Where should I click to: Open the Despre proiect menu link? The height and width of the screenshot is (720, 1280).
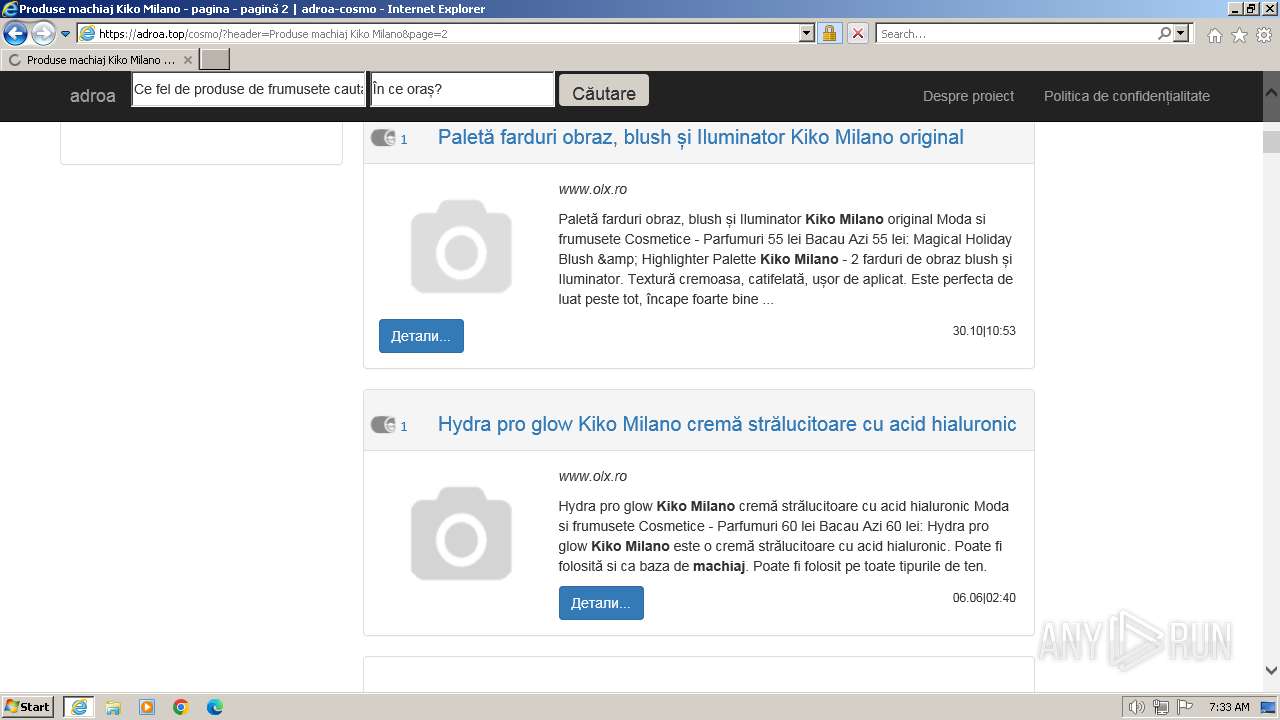(x=968, y=96)
